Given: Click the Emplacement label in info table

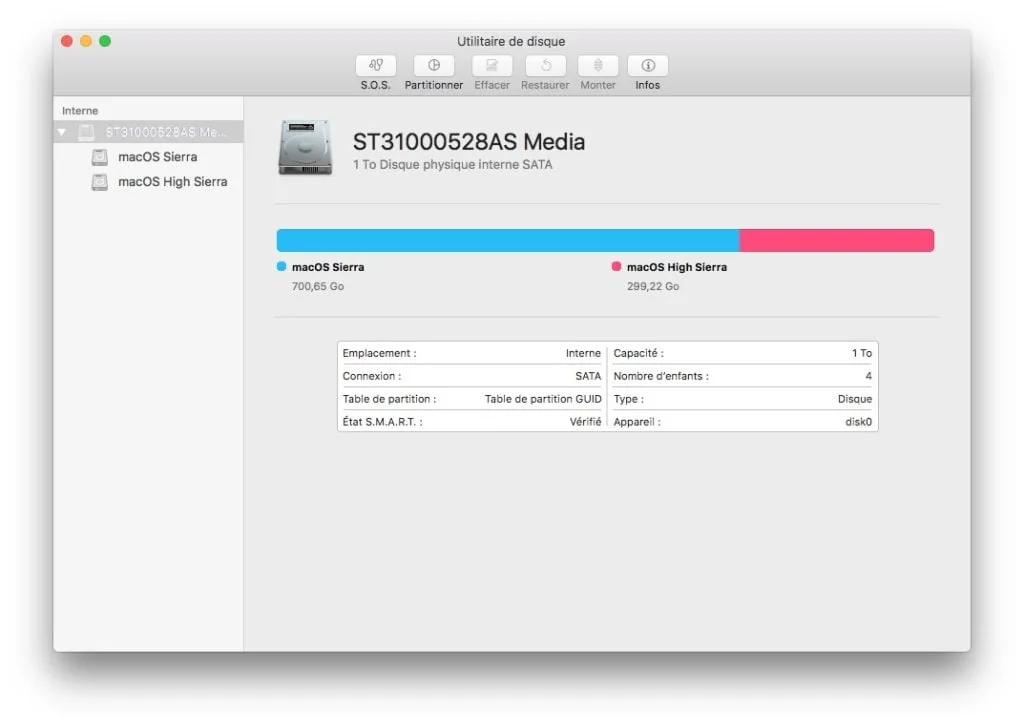Looking at the screenshot, I should [379, 353].
